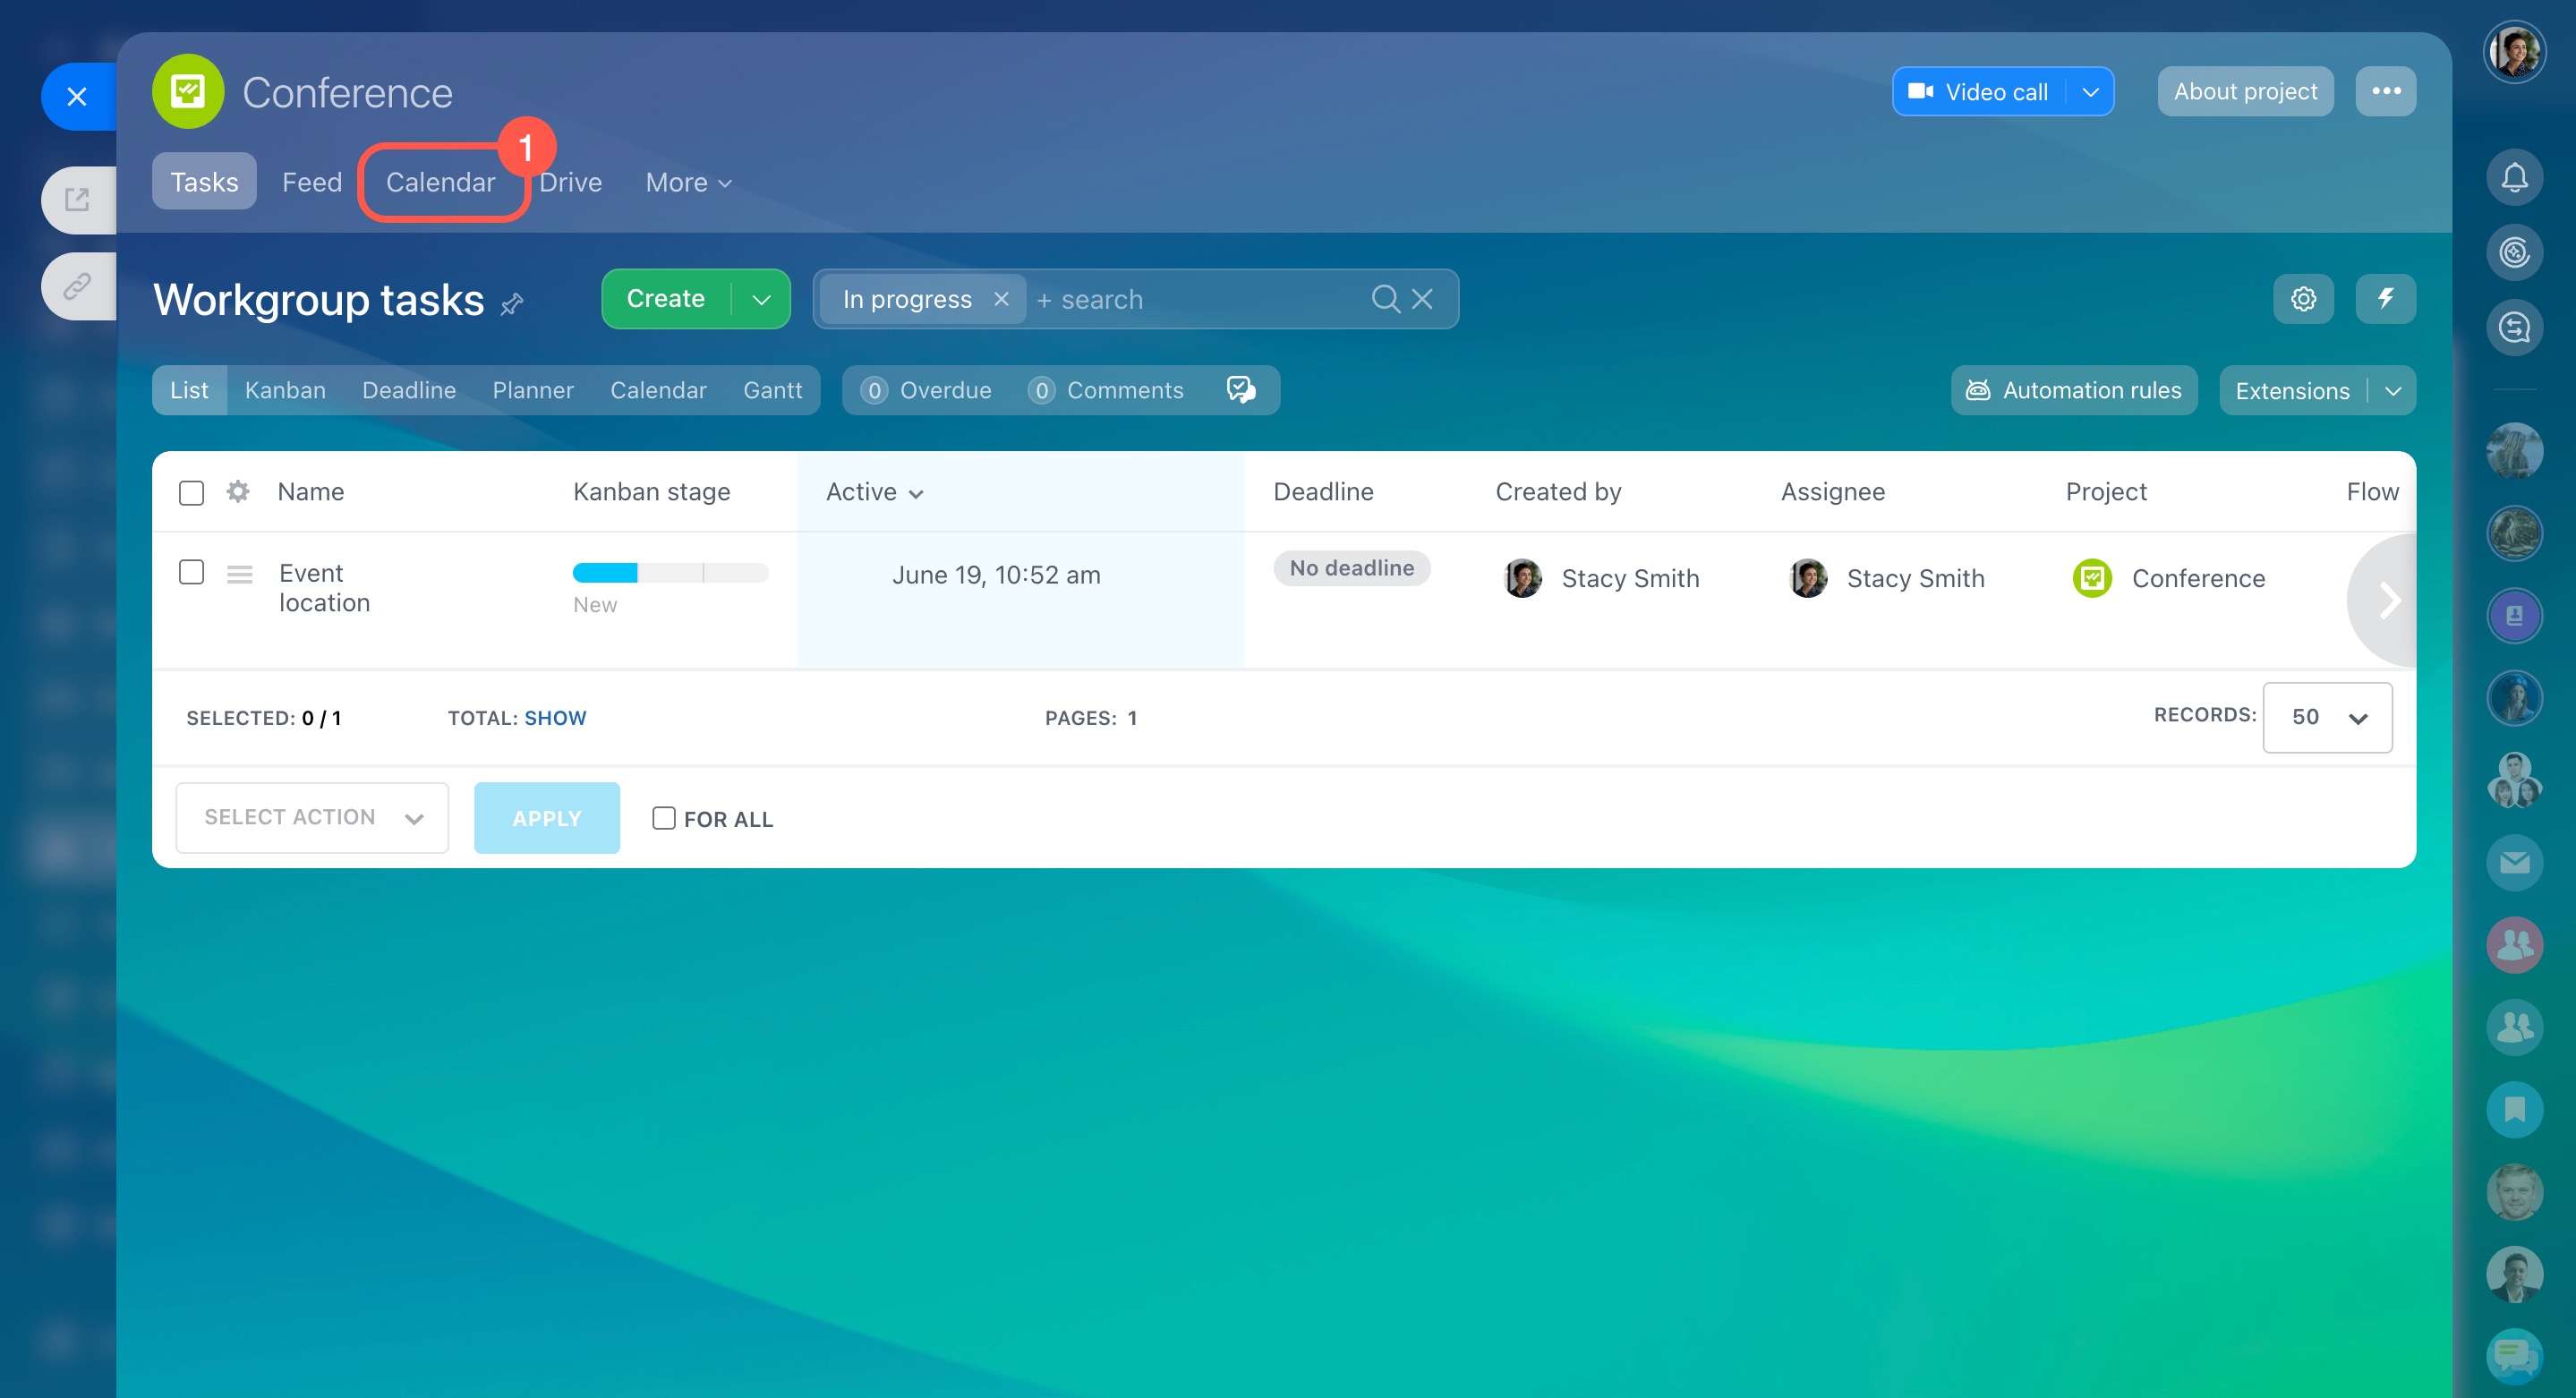Screen dimensions: 2576x1398
Task: Click the SHOW total link
Action: coord(555,718)
